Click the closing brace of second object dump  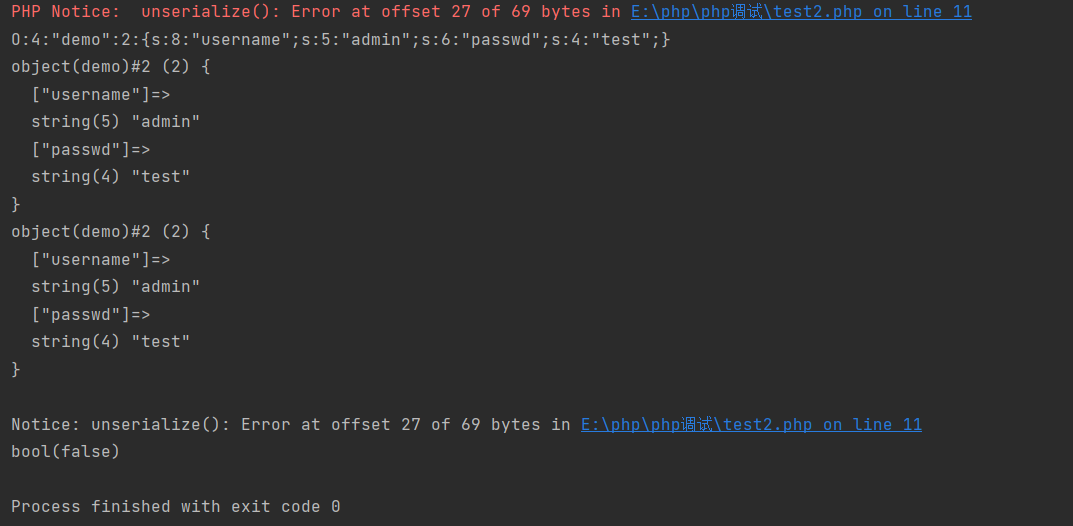pyautogui.click(x=16, y=369)
